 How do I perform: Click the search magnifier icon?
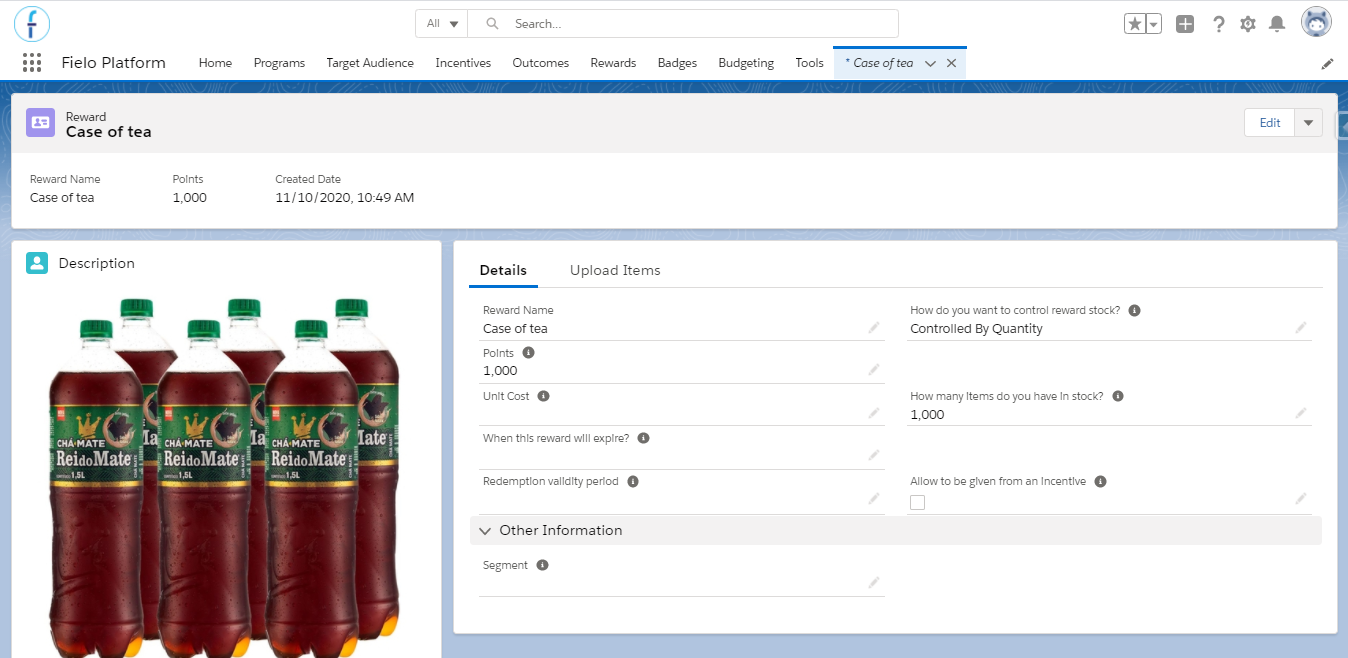[492, 23]
